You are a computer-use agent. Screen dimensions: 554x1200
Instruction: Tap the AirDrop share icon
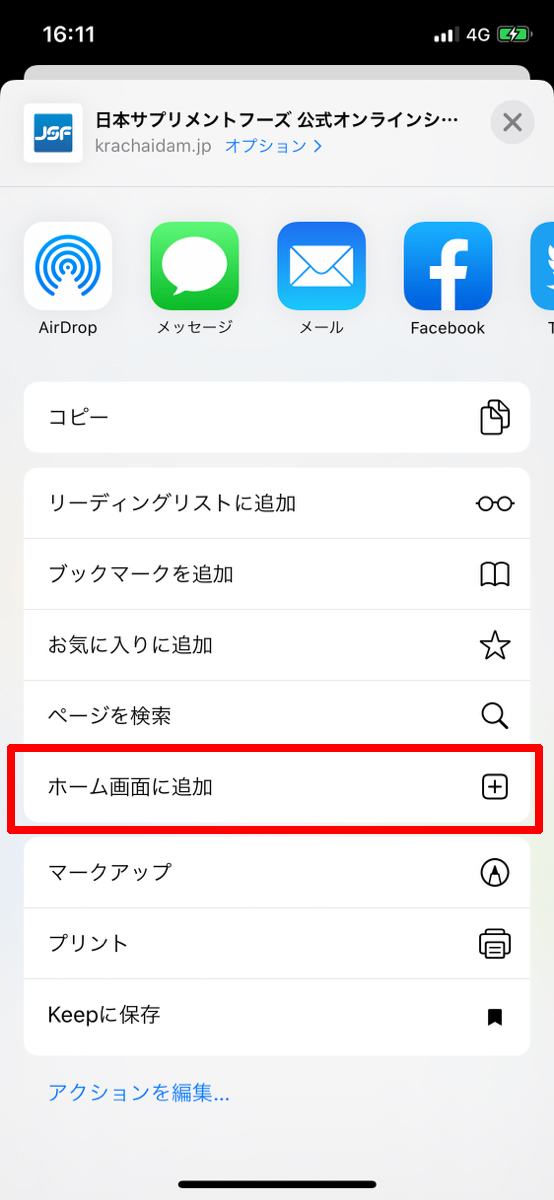[68, 266]
